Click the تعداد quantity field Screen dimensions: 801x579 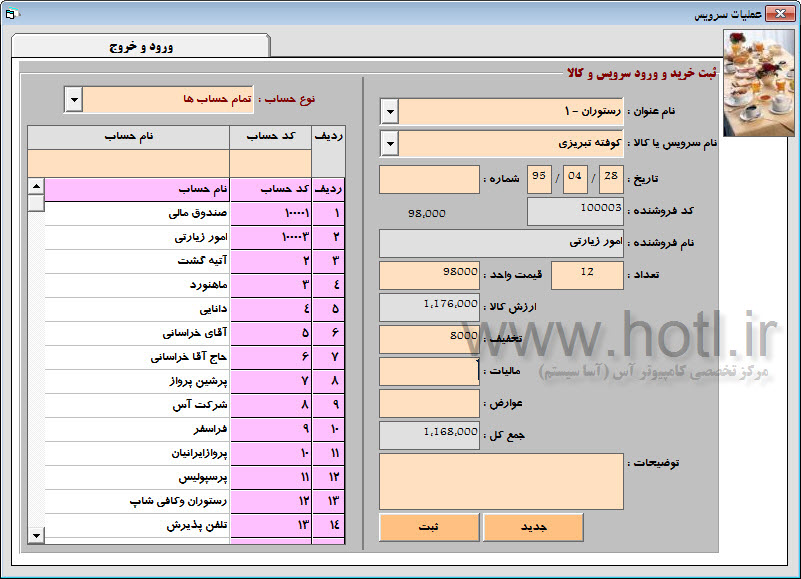tap(586, 274)
